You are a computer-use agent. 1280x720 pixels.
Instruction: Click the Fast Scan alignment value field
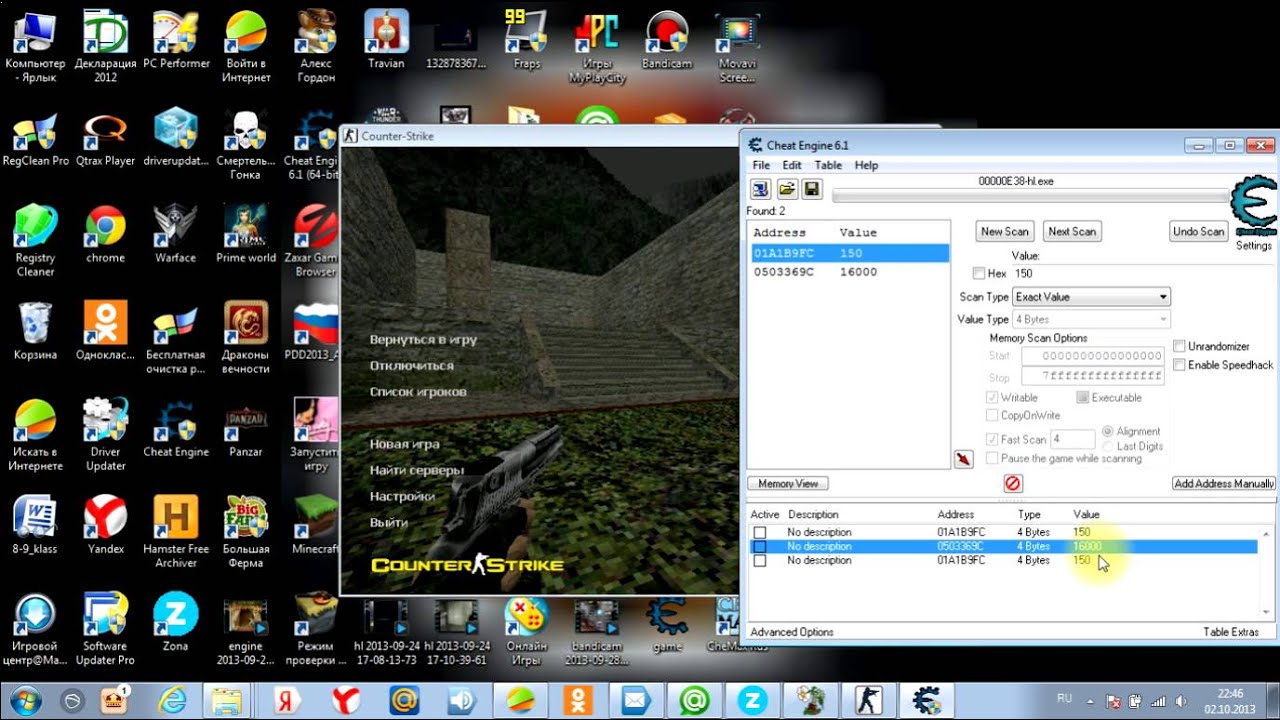pos(1072,439)
